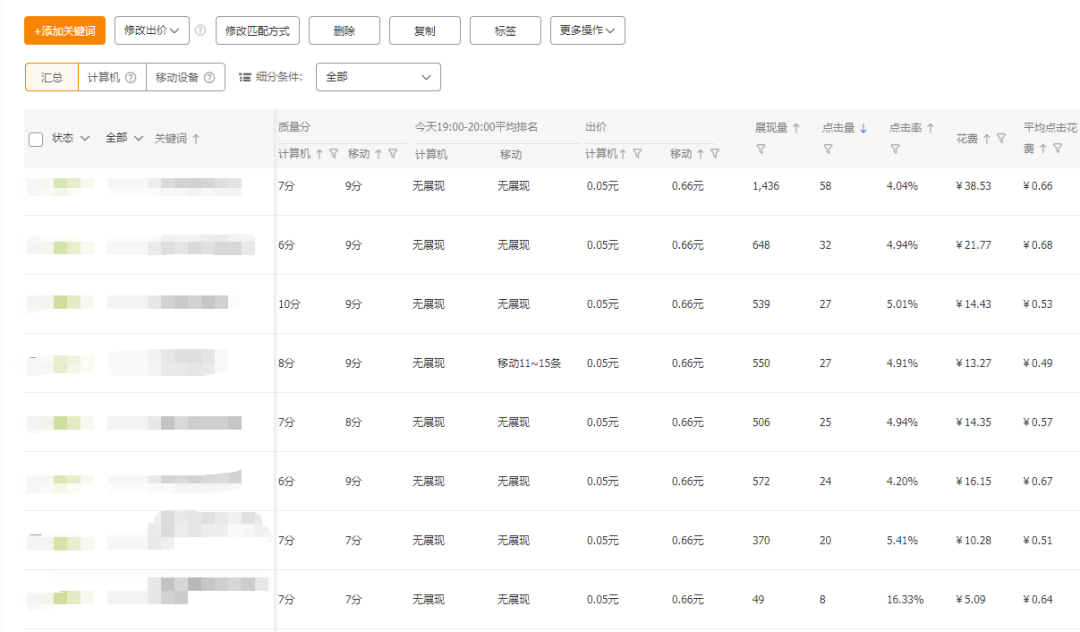Open the 细分条件 全部 combo box
1080x632 pixels.
coord(378,77)
